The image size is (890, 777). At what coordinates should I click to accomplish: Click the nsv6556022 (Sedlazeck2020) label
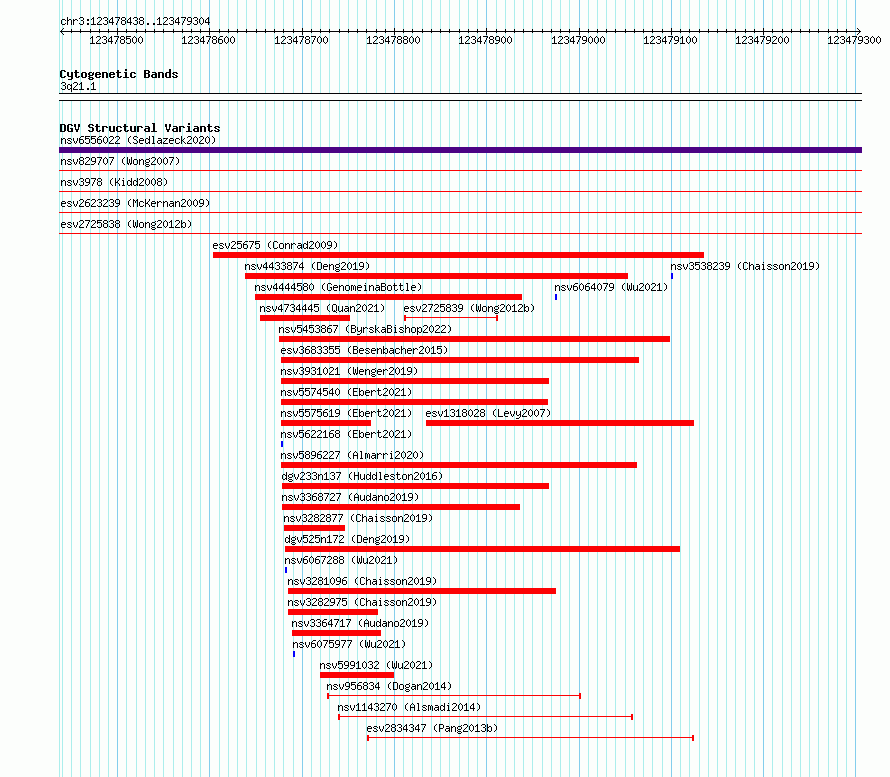click(138, 140)
